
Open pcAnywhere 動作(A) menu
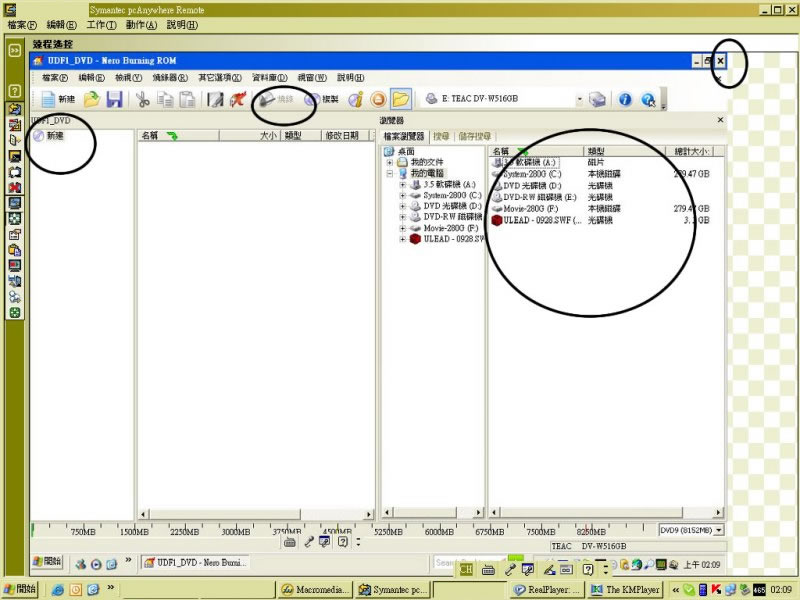(x=141, y=24)
